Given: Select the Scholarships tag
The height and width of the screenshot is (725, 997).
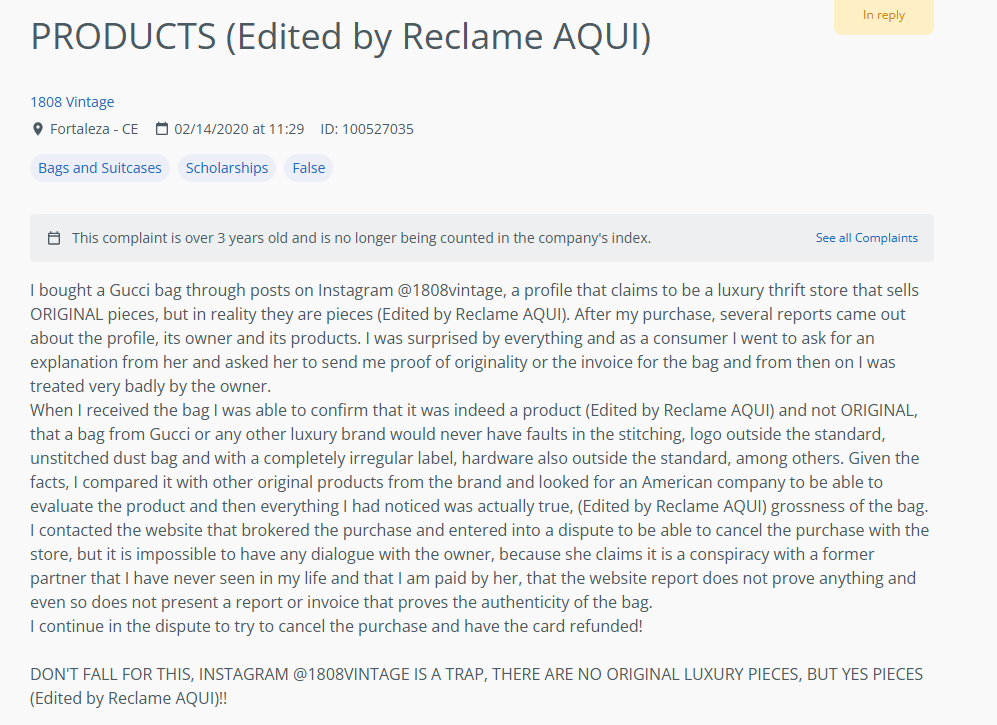Looking at the screenshot, I should point(227,168).
